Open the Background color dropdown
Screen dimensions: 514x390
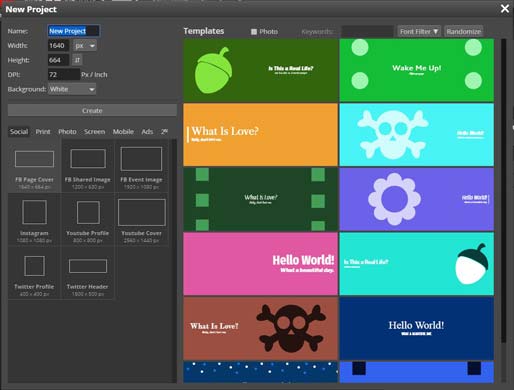[72, 89]
